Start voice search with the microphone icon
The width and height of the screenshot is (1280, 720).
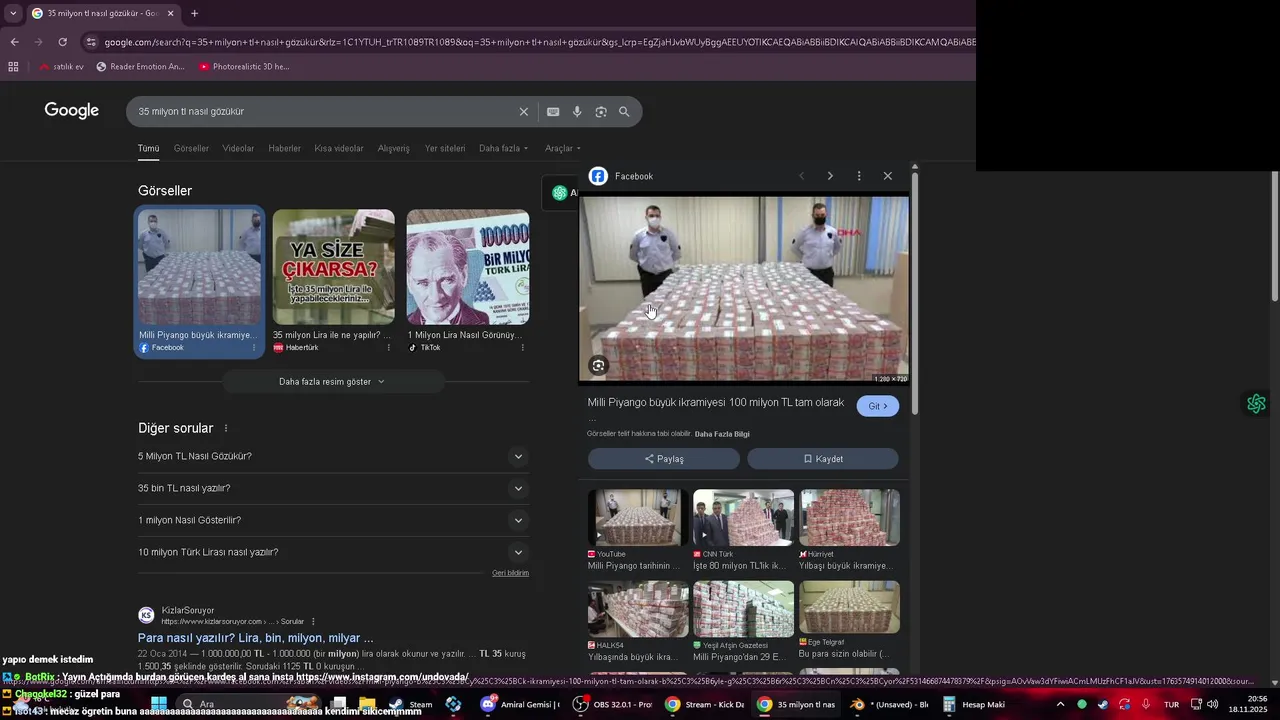coord(577,112)
